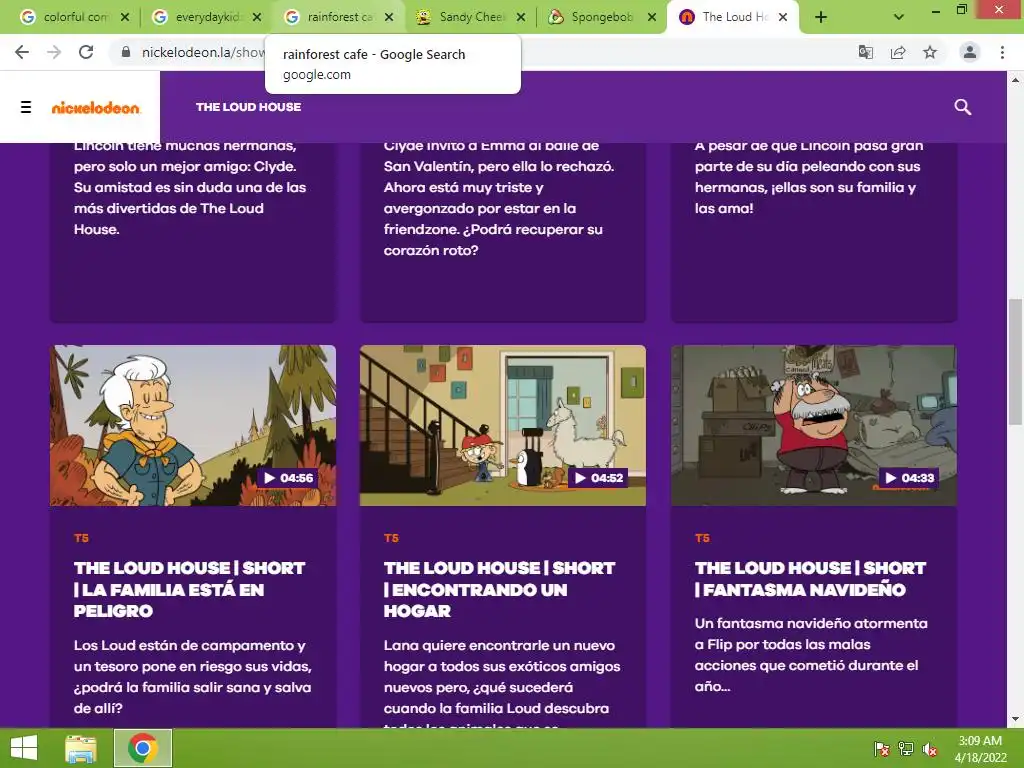This screenshot has width=1024, height=768.
Task: Open the Chrome profile avatar icon
Action: 970,52
